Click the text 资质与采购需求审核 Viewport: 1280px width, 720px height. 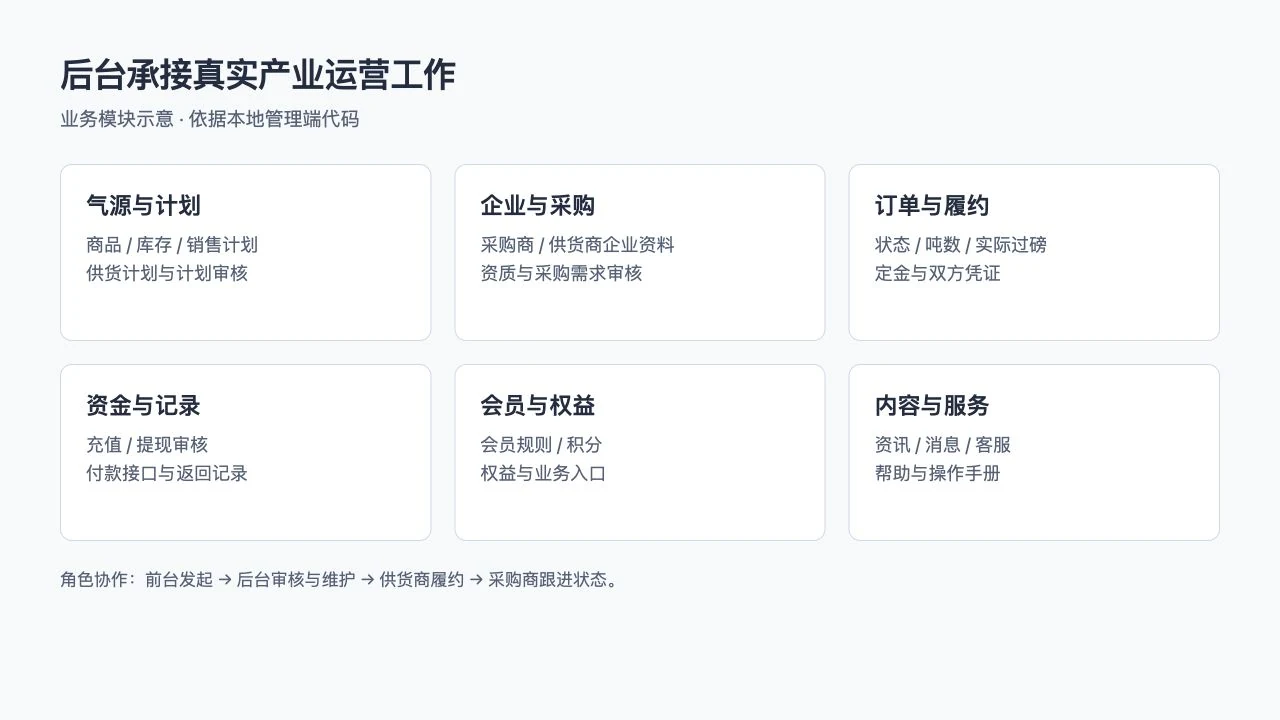[x=561, y=273]
